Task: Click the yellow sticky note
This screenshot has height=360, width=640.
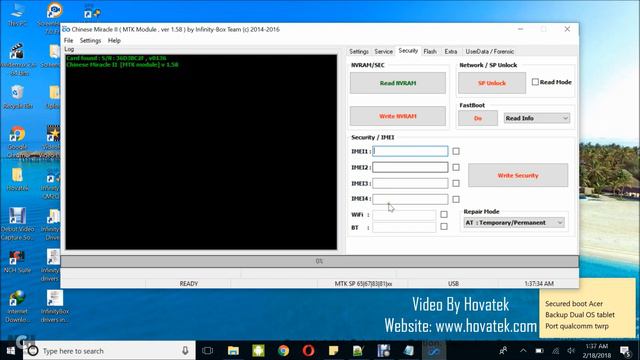Action: 587,308
